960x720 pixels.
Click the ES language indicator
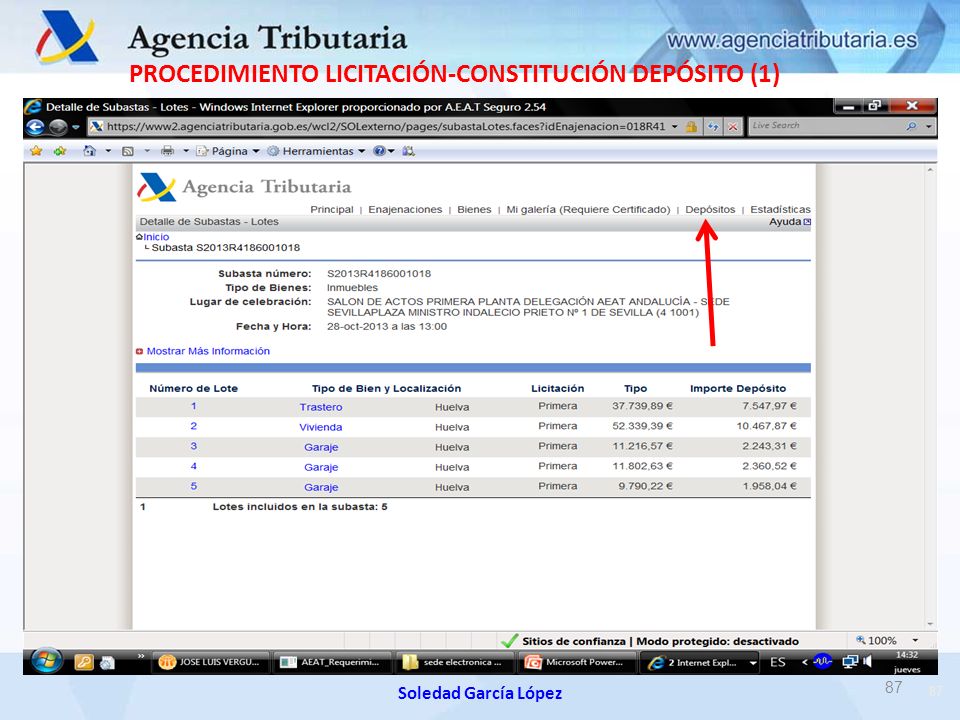click(778, 662)
